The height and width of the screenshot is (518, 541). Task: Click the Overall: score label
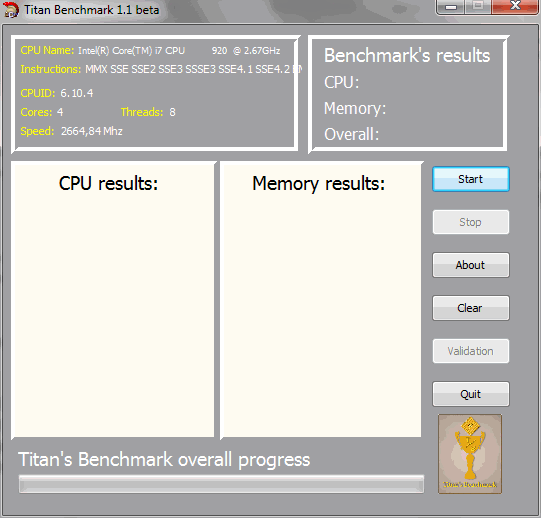352,134
